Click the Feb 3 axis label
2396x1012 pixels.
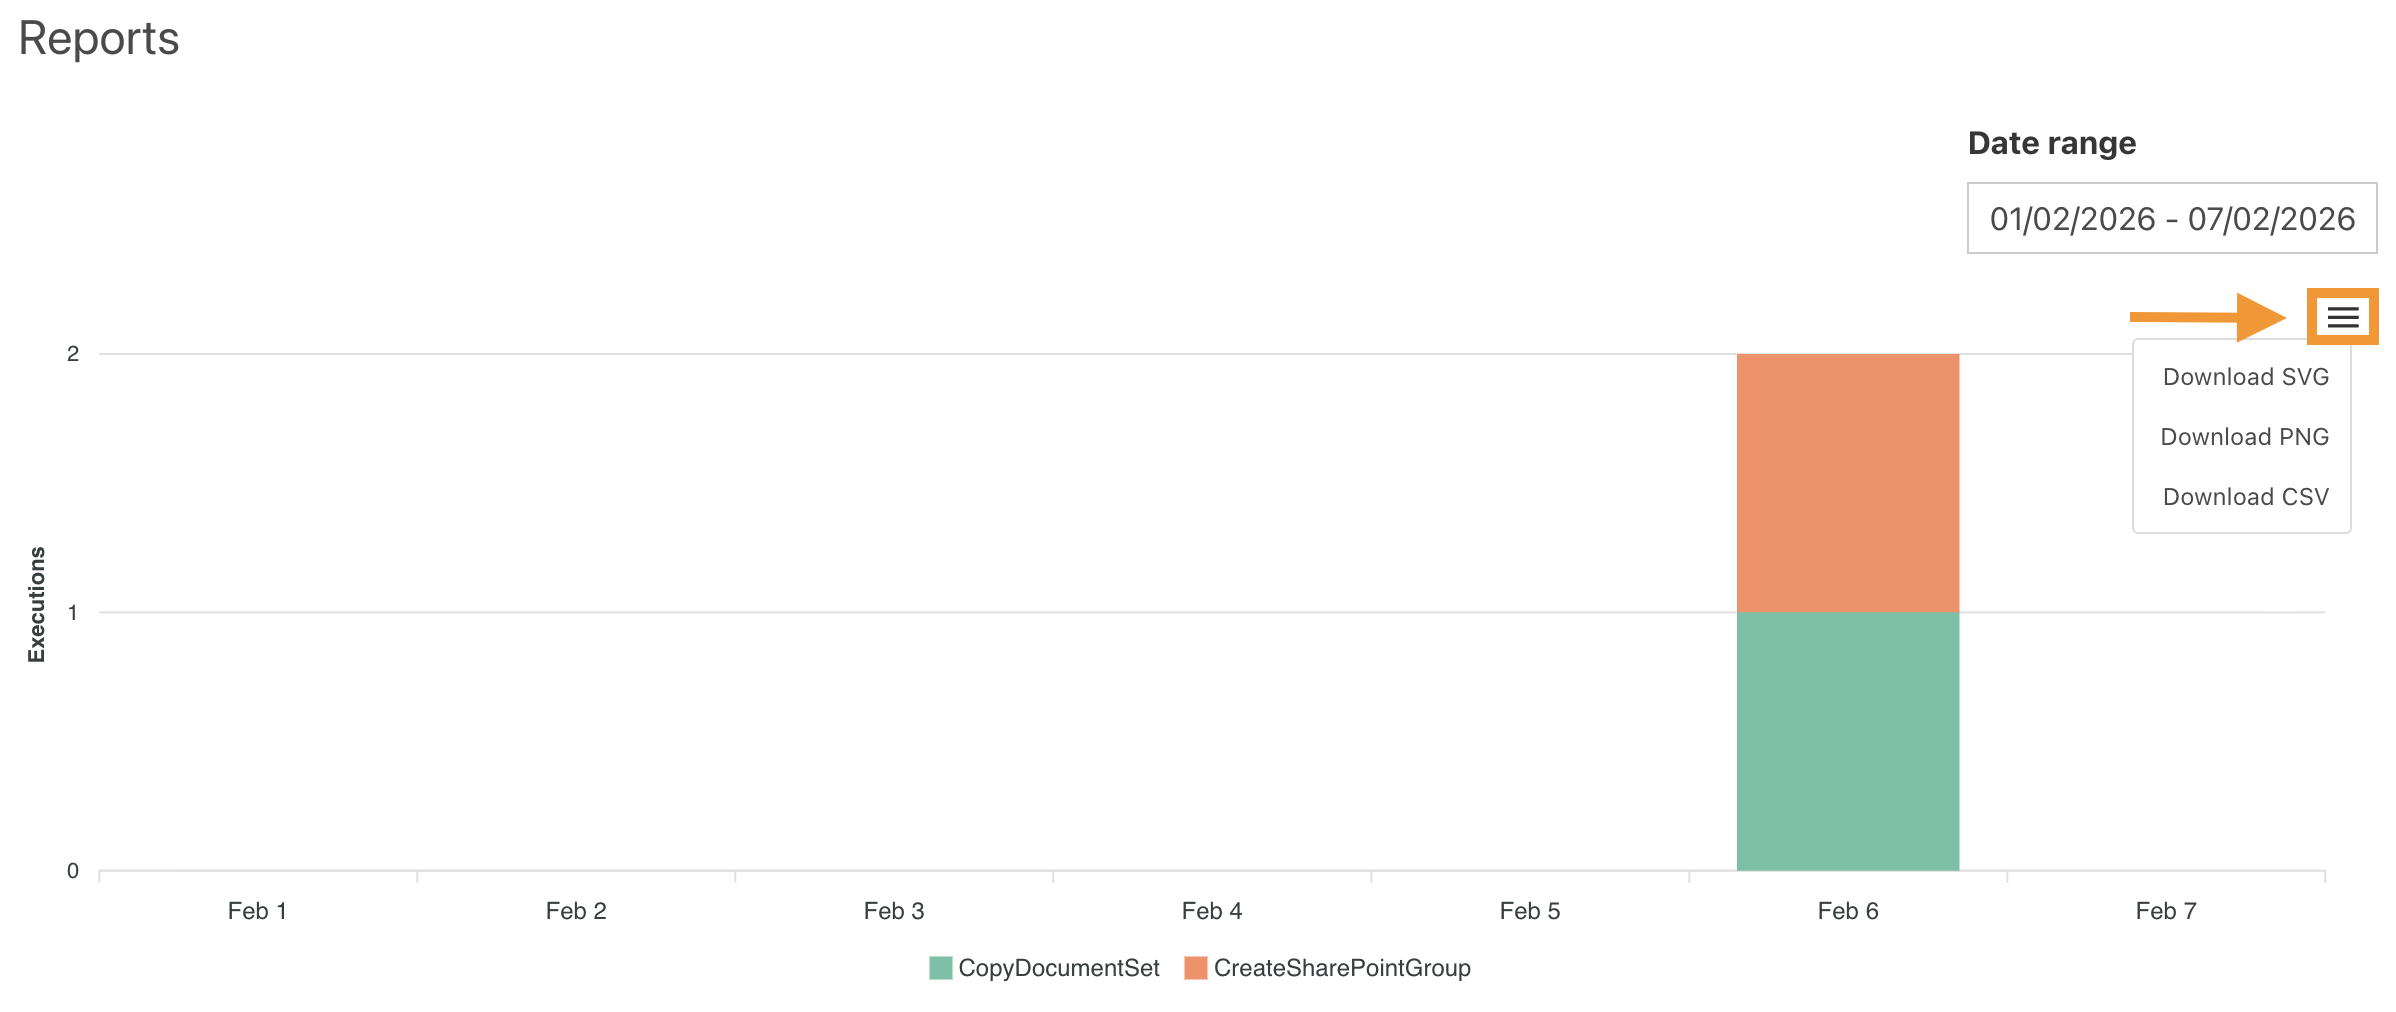(894, 911)
